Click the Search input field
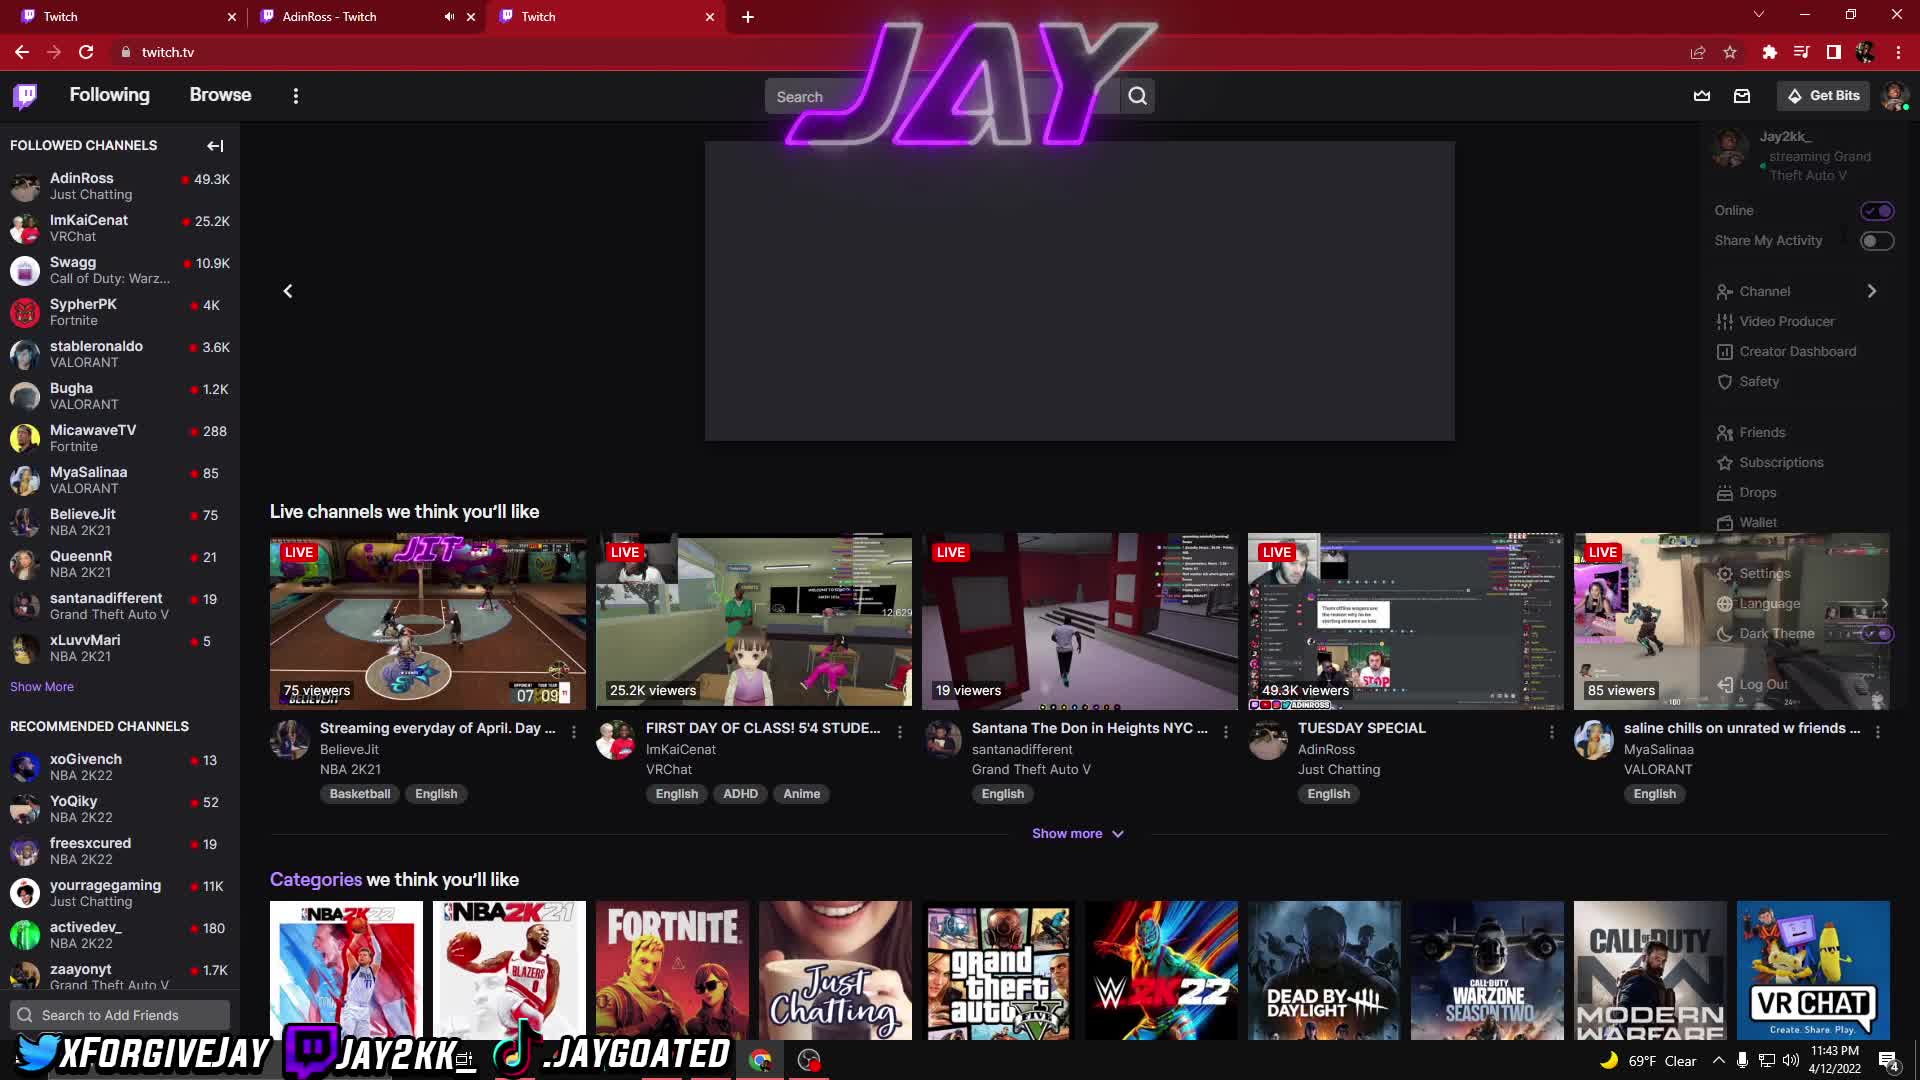This screenshot has height=1080, width=1920. tap(942, 97)
